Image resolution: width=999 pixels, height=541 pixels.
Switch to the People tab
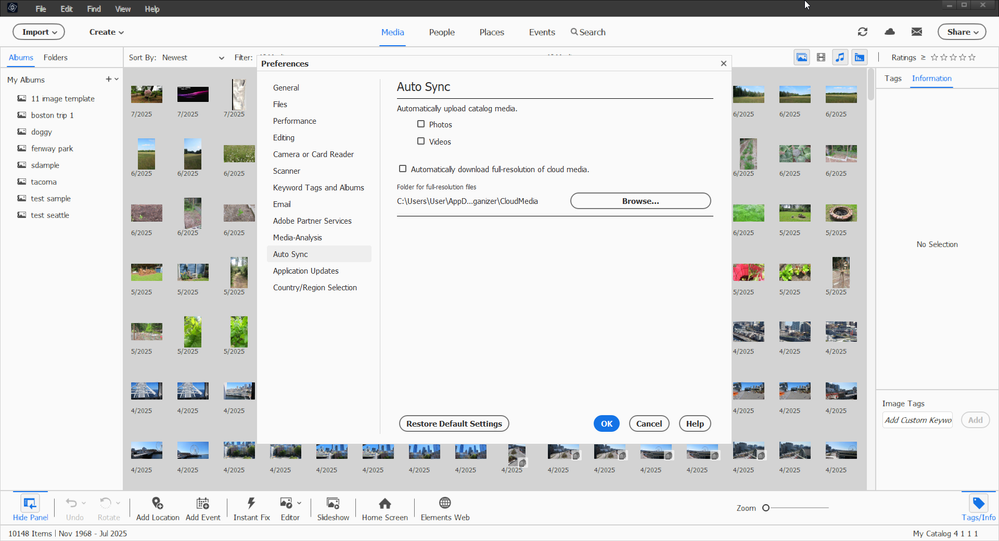442,32
